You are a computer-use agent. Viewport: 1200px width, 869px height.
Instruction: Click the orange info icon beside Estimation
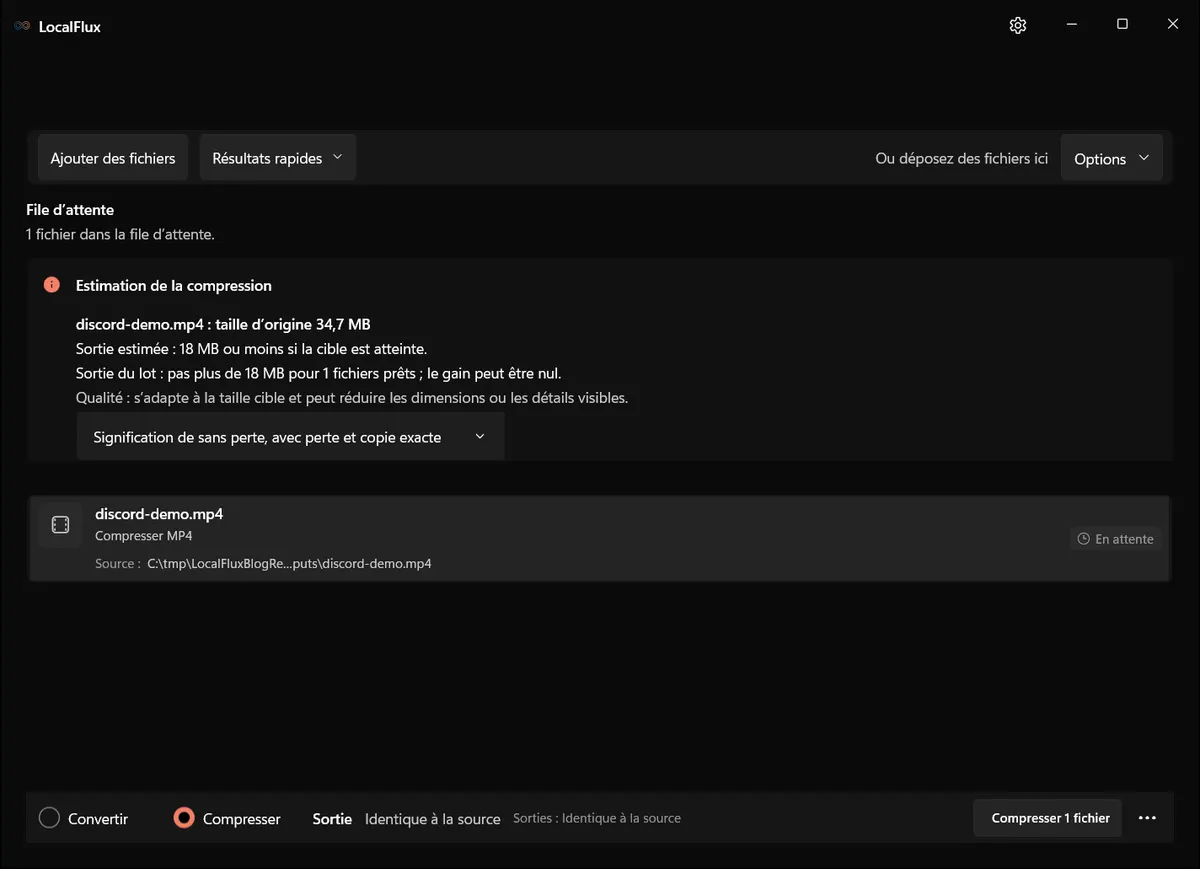52,285
